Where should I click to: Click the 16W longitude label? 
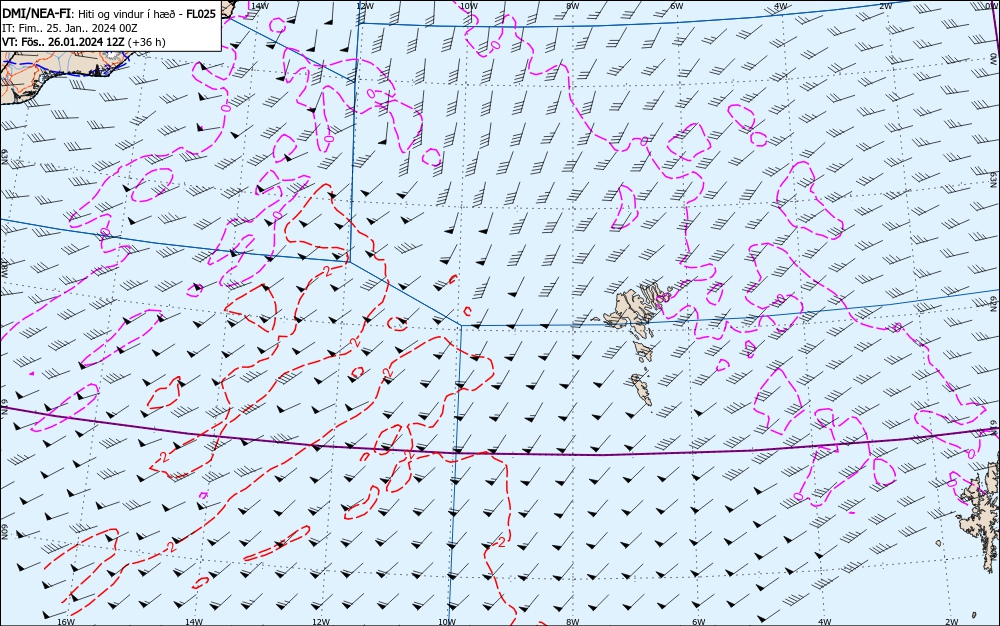pyautogui.click(x=66, y=622)
